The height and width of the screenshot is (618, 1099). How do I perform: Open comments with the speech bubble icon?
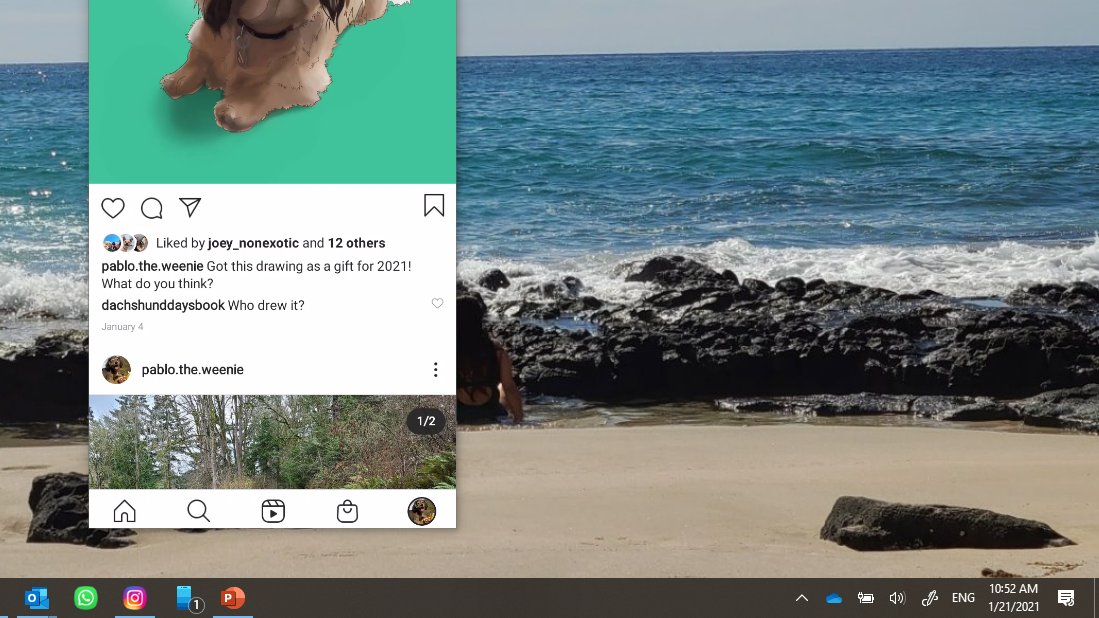click(x=151, y=207)
